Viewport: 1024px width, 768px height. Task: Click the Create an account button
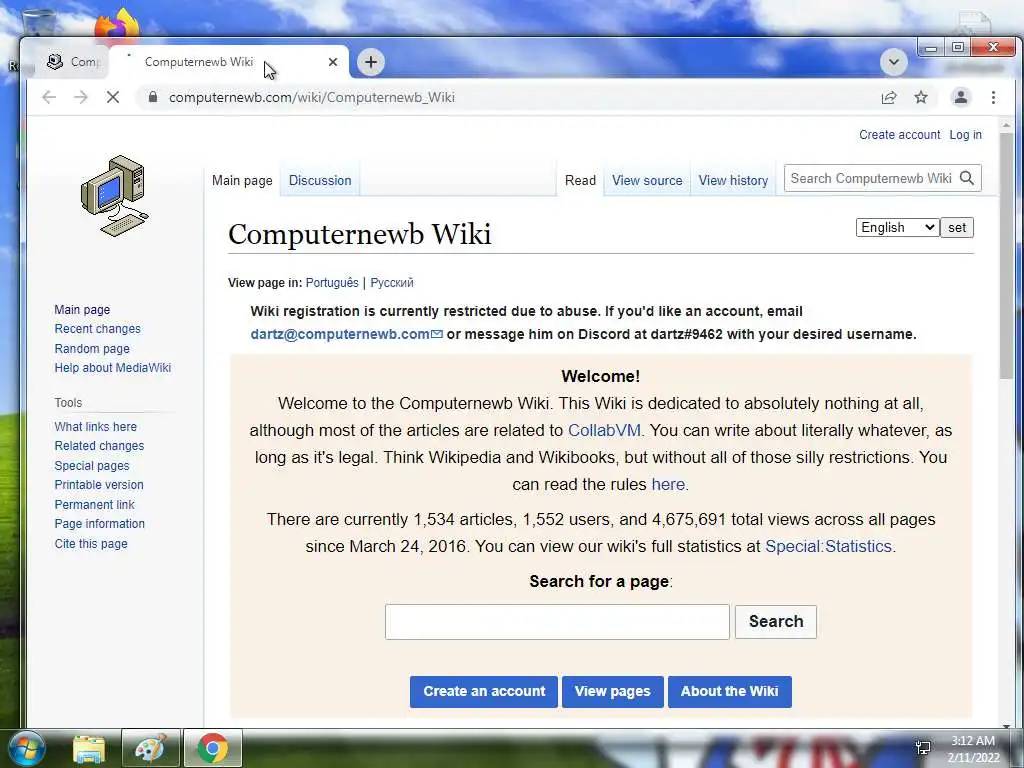coord(484,692)
